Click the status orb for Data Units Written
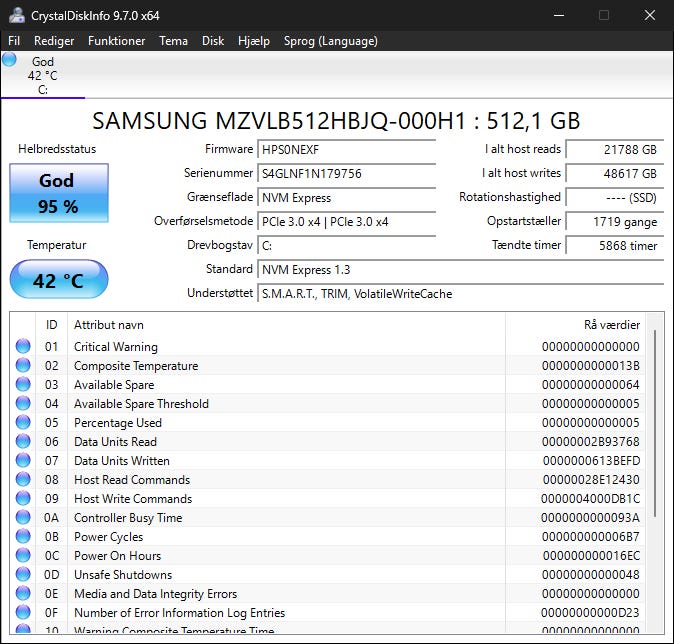This screenshot has width=674, height=644. click(23, 460)
